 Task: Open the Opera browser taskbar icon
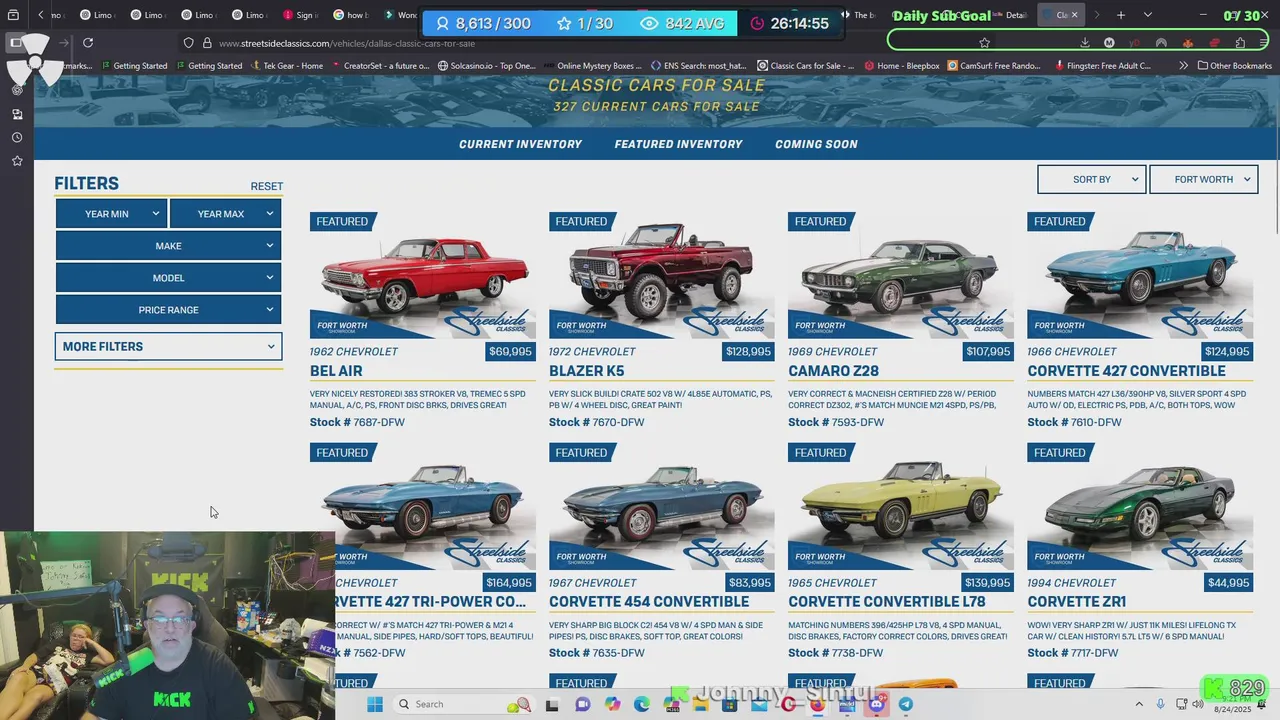pos(789,704)
